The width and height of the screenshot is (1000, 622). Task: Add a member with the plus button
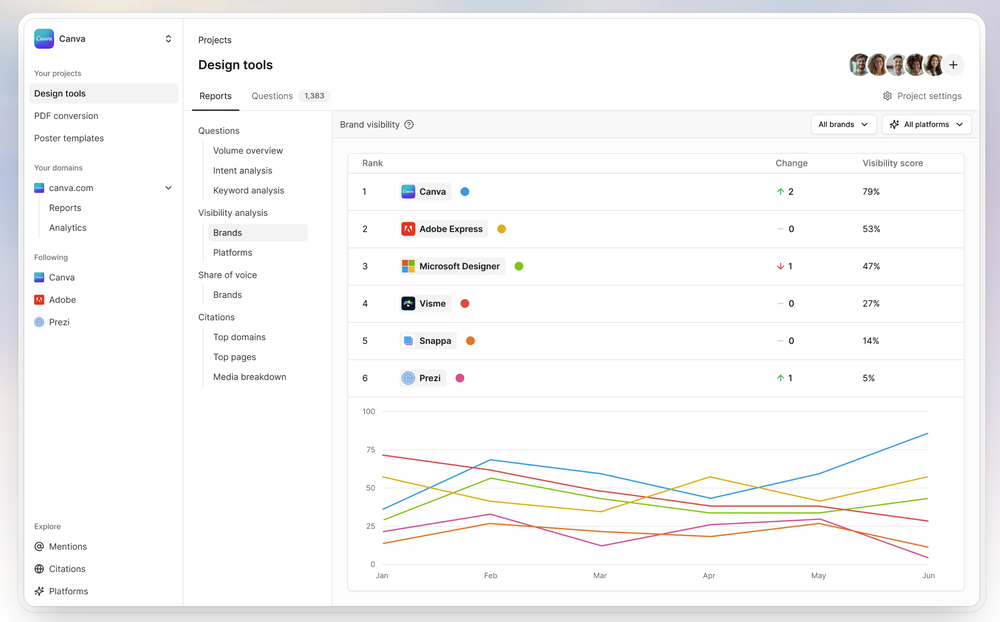953,64
